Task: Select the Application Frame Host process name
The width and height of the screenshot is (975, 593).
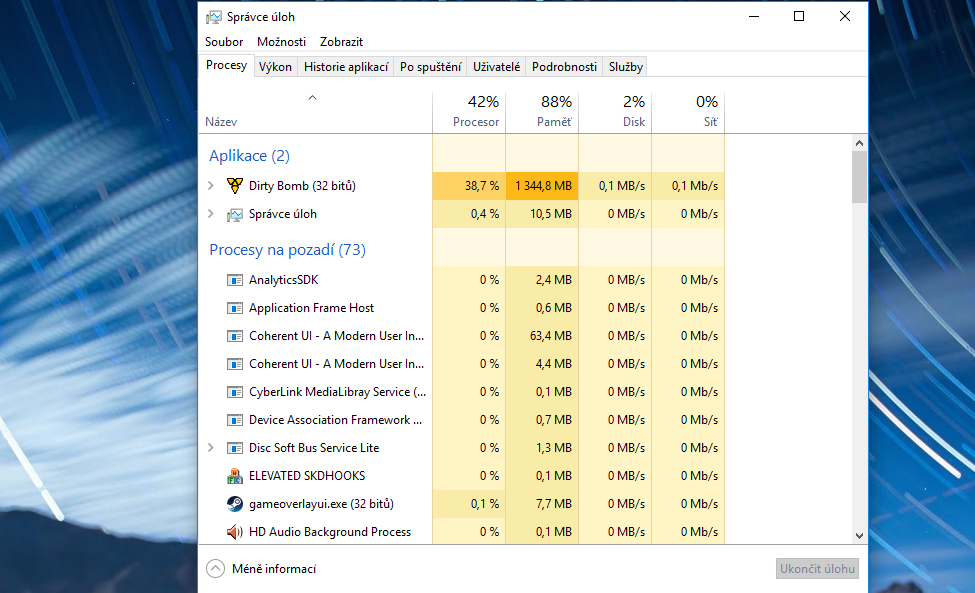Action: (x=312, y=308)
